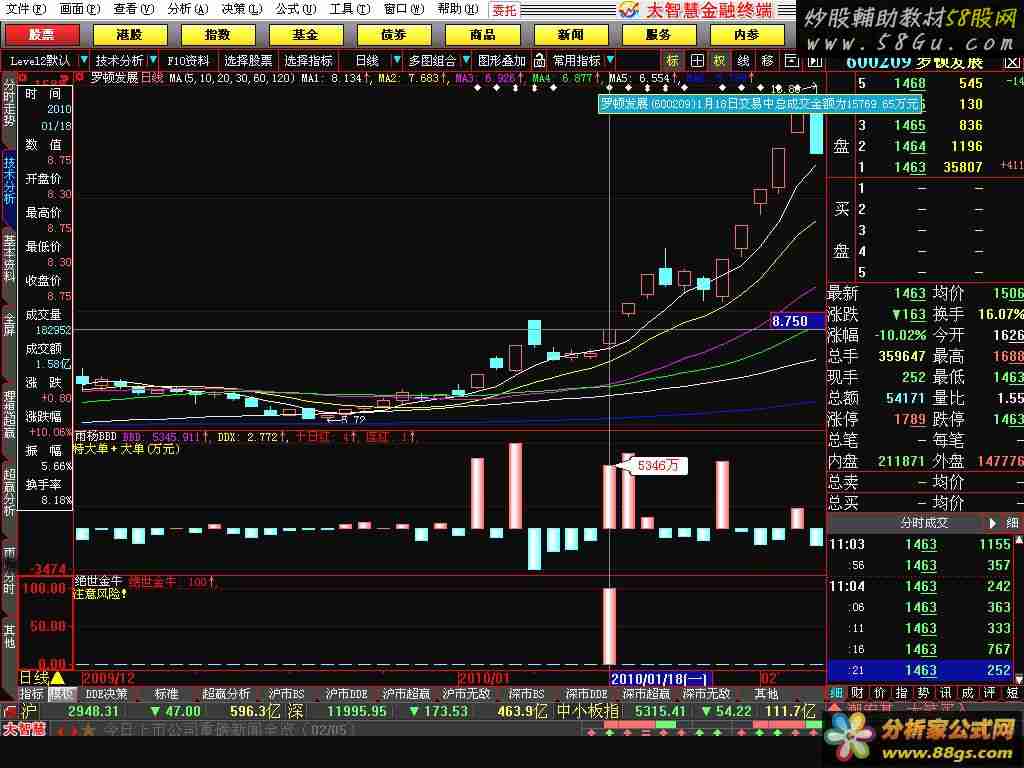1024x768 pixels.
Task: Click the 成 deals icon in bottom-right strip
Action: point(968,693)
